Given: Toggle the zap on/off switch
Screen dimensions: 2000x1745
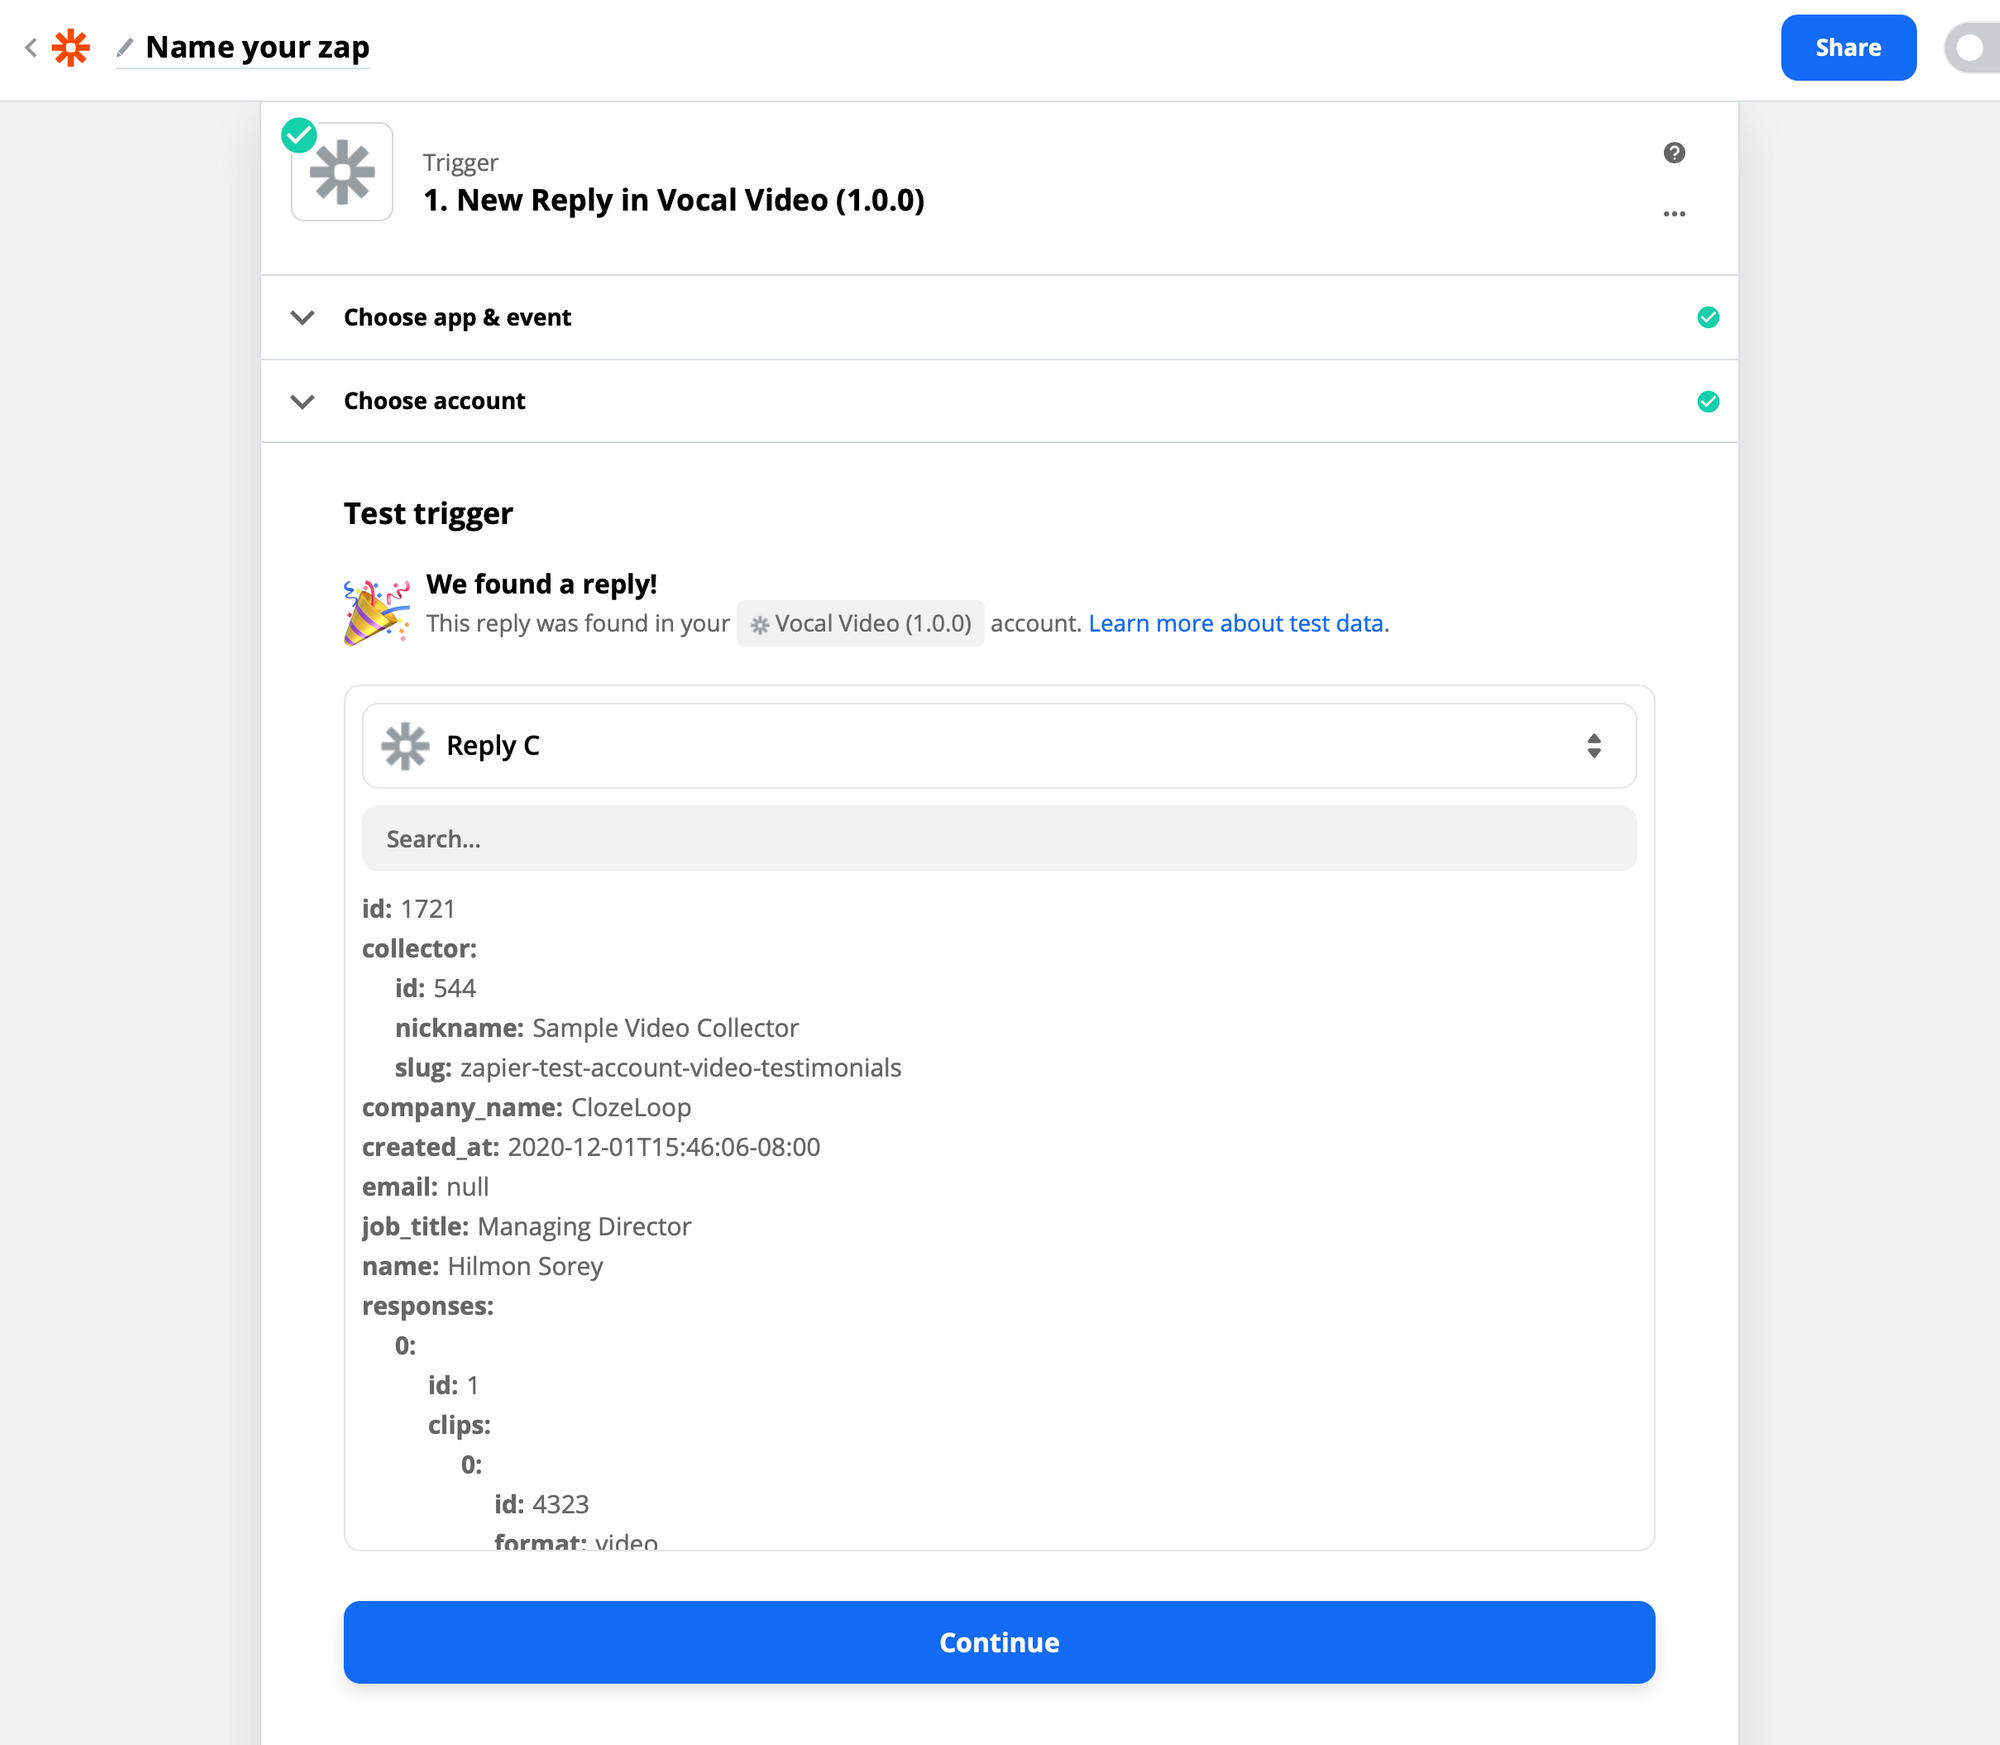Looking at the screenshot, I should click(1970, 48).
